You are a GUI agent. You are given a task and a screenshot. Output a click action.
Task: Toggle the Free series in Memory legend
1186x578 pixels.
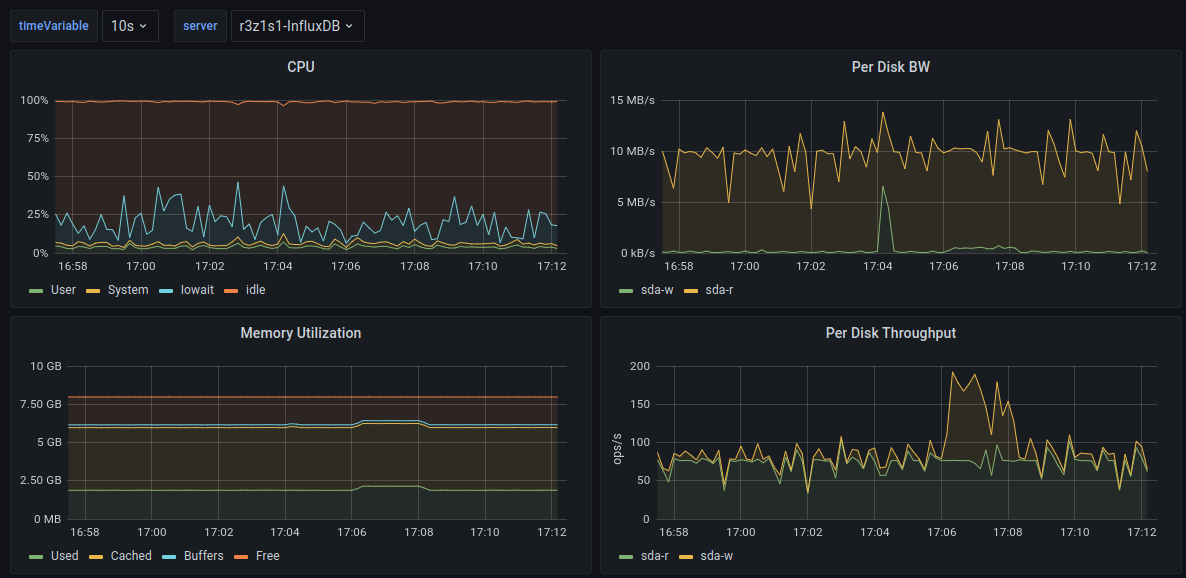point(267,556)
